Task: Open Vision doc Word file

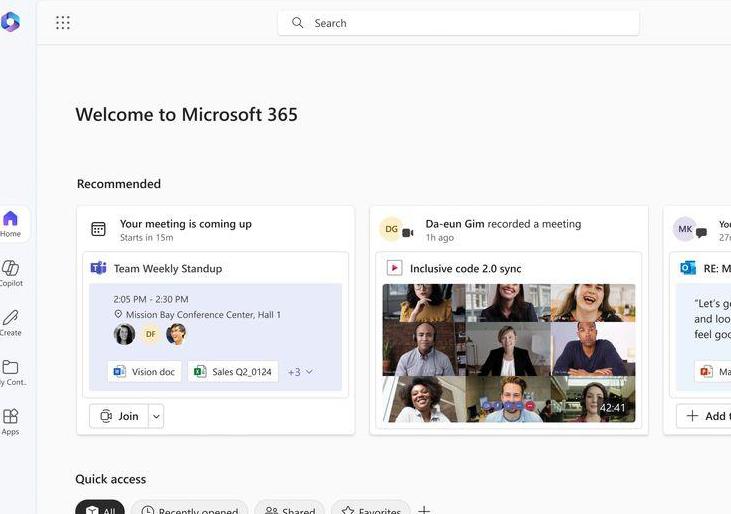Action: [144, 371]
